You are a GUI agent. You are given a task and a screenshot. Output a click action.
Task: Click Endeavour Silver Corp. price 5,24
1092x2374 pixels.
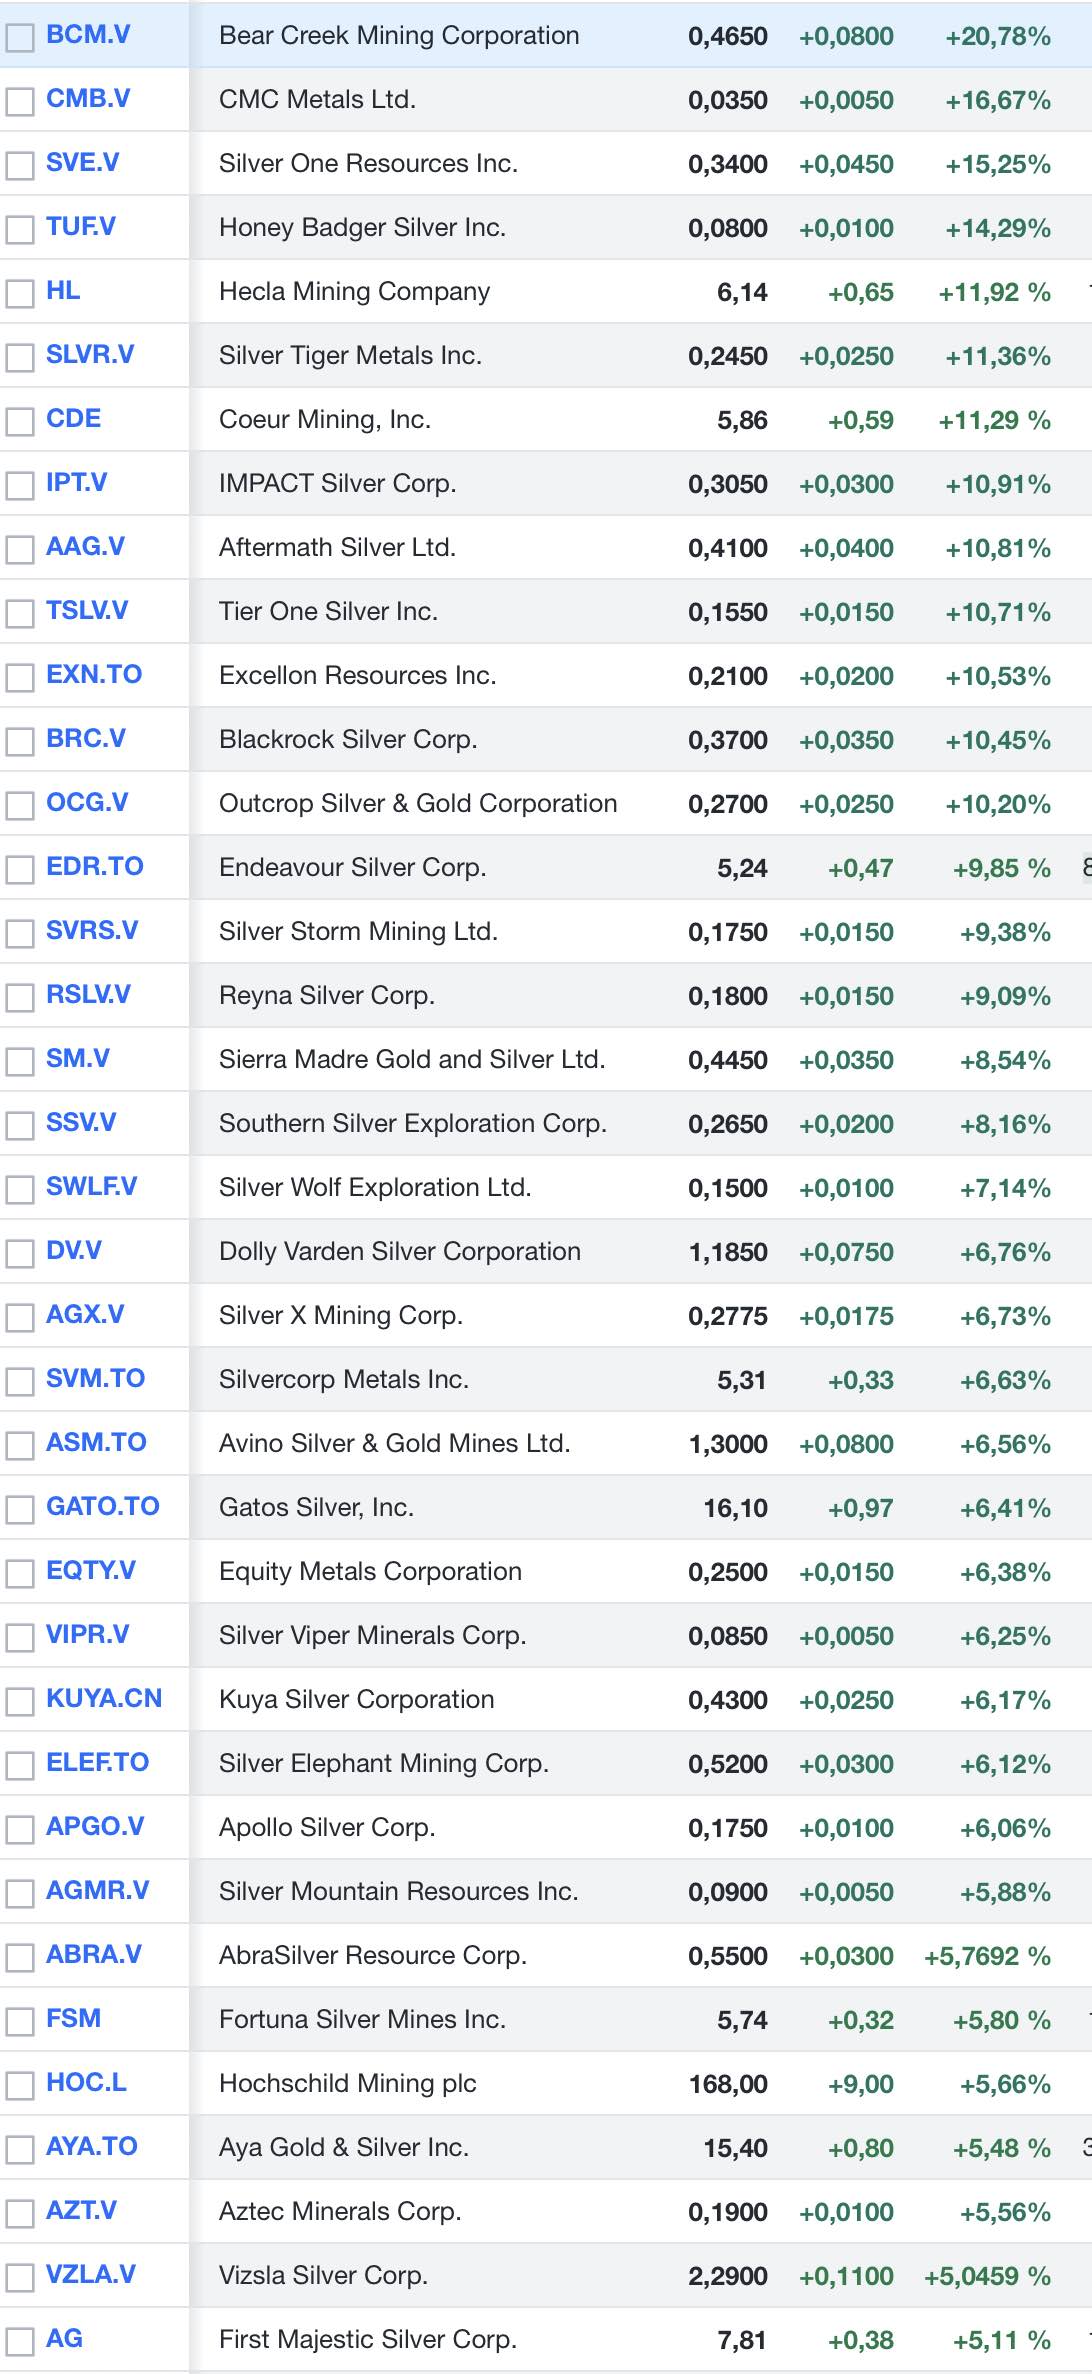pyautogui.click(x=742, y=868)
